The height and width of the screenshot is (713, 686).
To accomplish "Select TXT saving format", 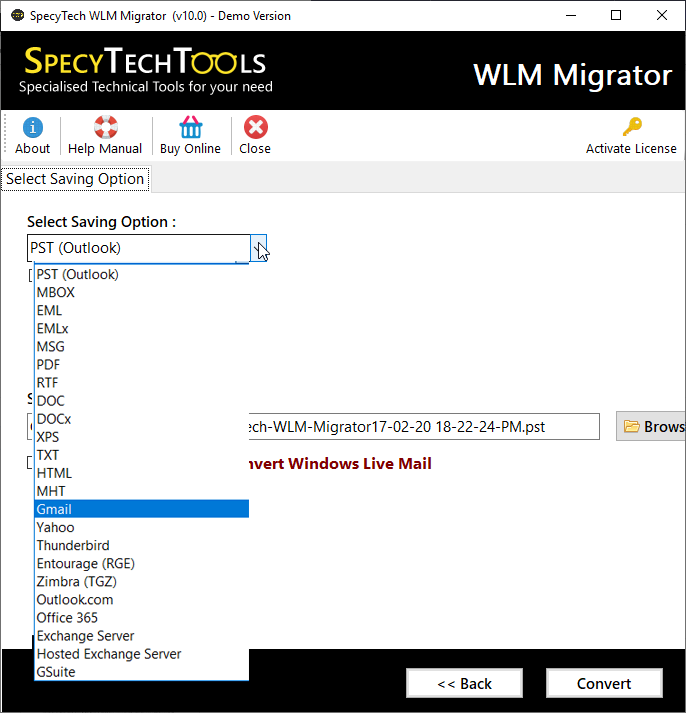I will (x=142, y=455).
